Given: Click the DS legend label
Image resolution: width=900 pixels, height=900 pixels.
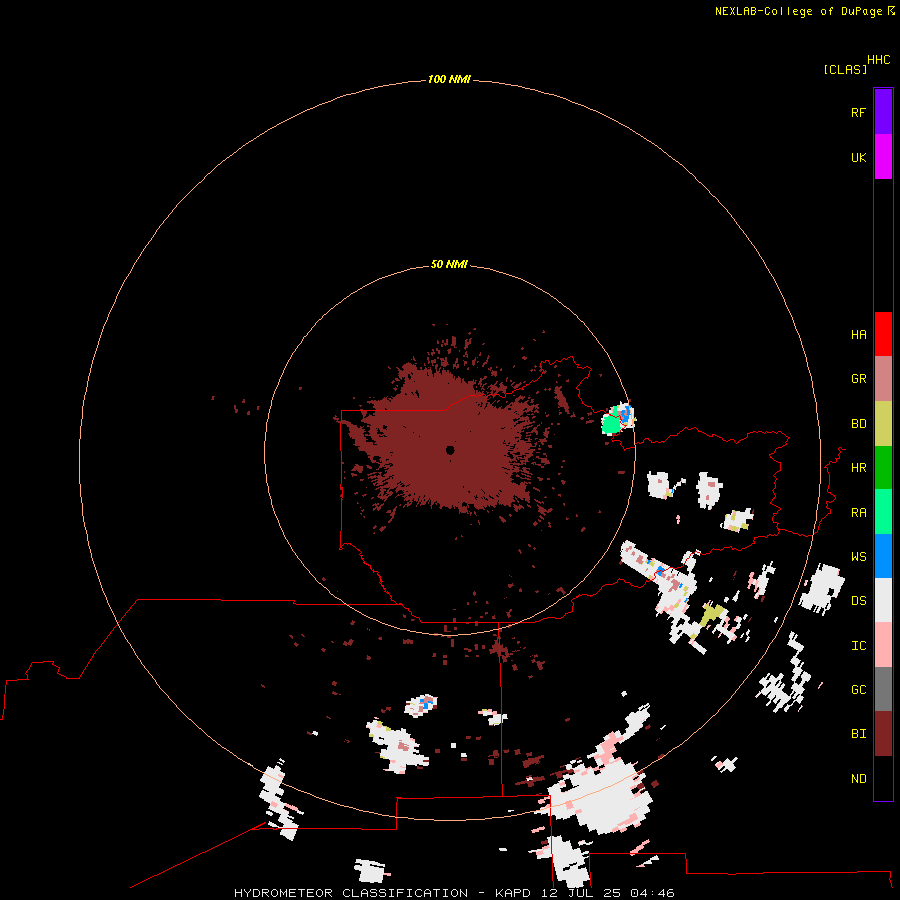Looking at the screenshot, I should click(858, 601).
